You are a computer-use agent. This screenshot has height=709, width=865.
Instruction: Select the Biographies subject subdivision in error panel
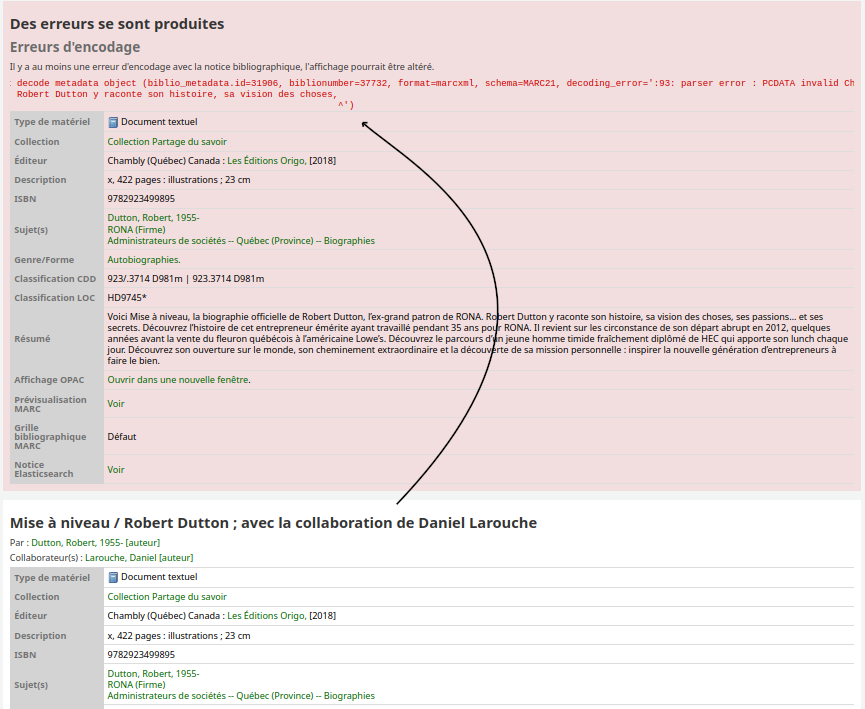click(x=349, y=241)
